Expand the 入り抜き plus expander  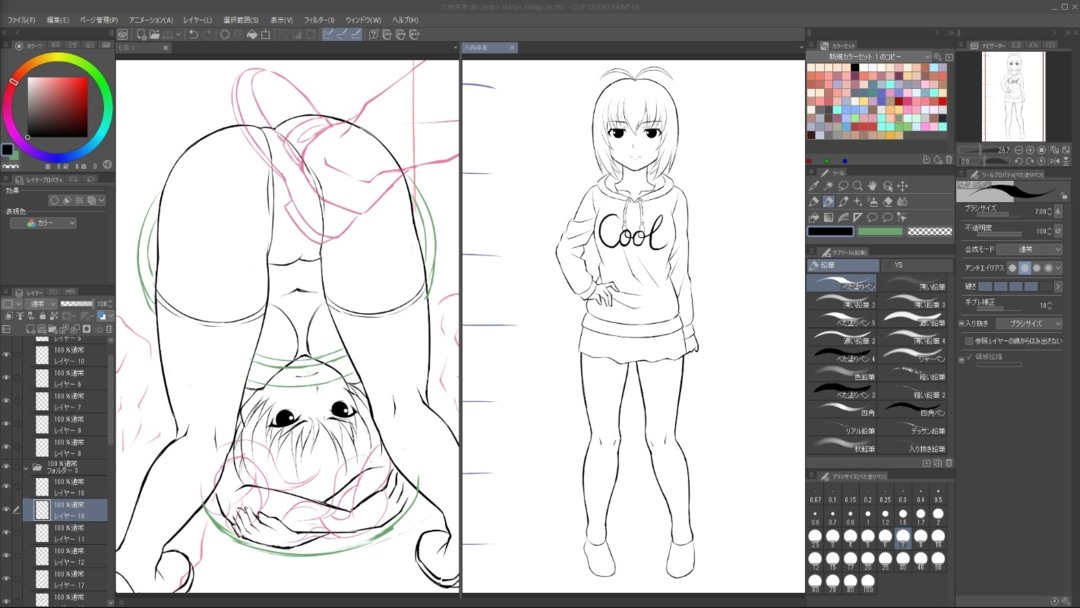962,323
